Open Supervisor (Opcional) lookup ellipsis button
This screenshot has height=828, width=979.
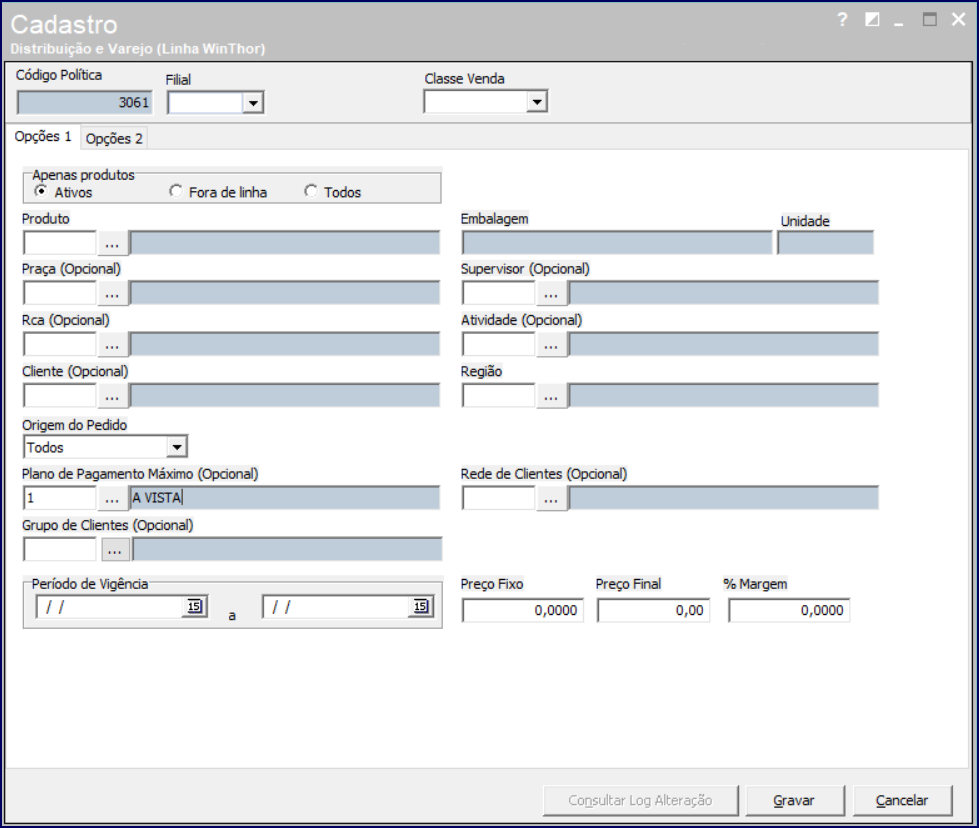pos(551,293)
